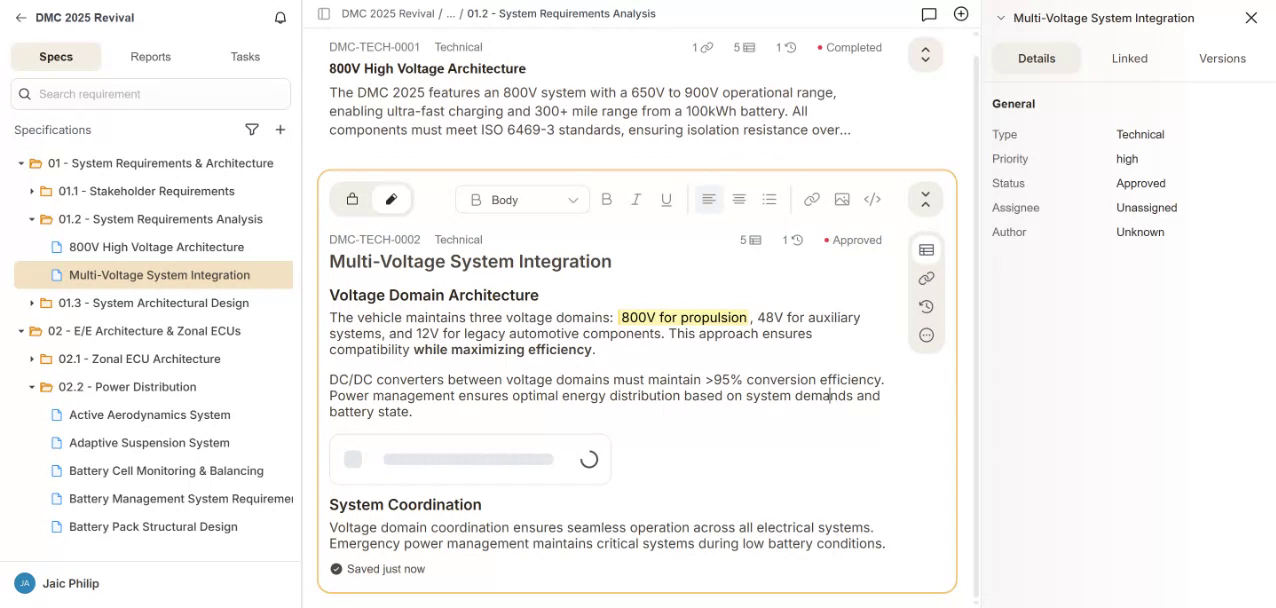Click the notification bell icon
The width and height of the screenshot is (1276, 608).
click(280, 18)
